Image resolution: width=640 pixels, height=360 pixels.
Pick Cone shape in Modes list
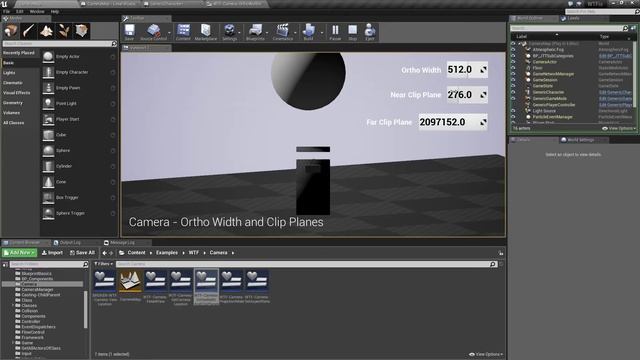click(x=79, y=182)
